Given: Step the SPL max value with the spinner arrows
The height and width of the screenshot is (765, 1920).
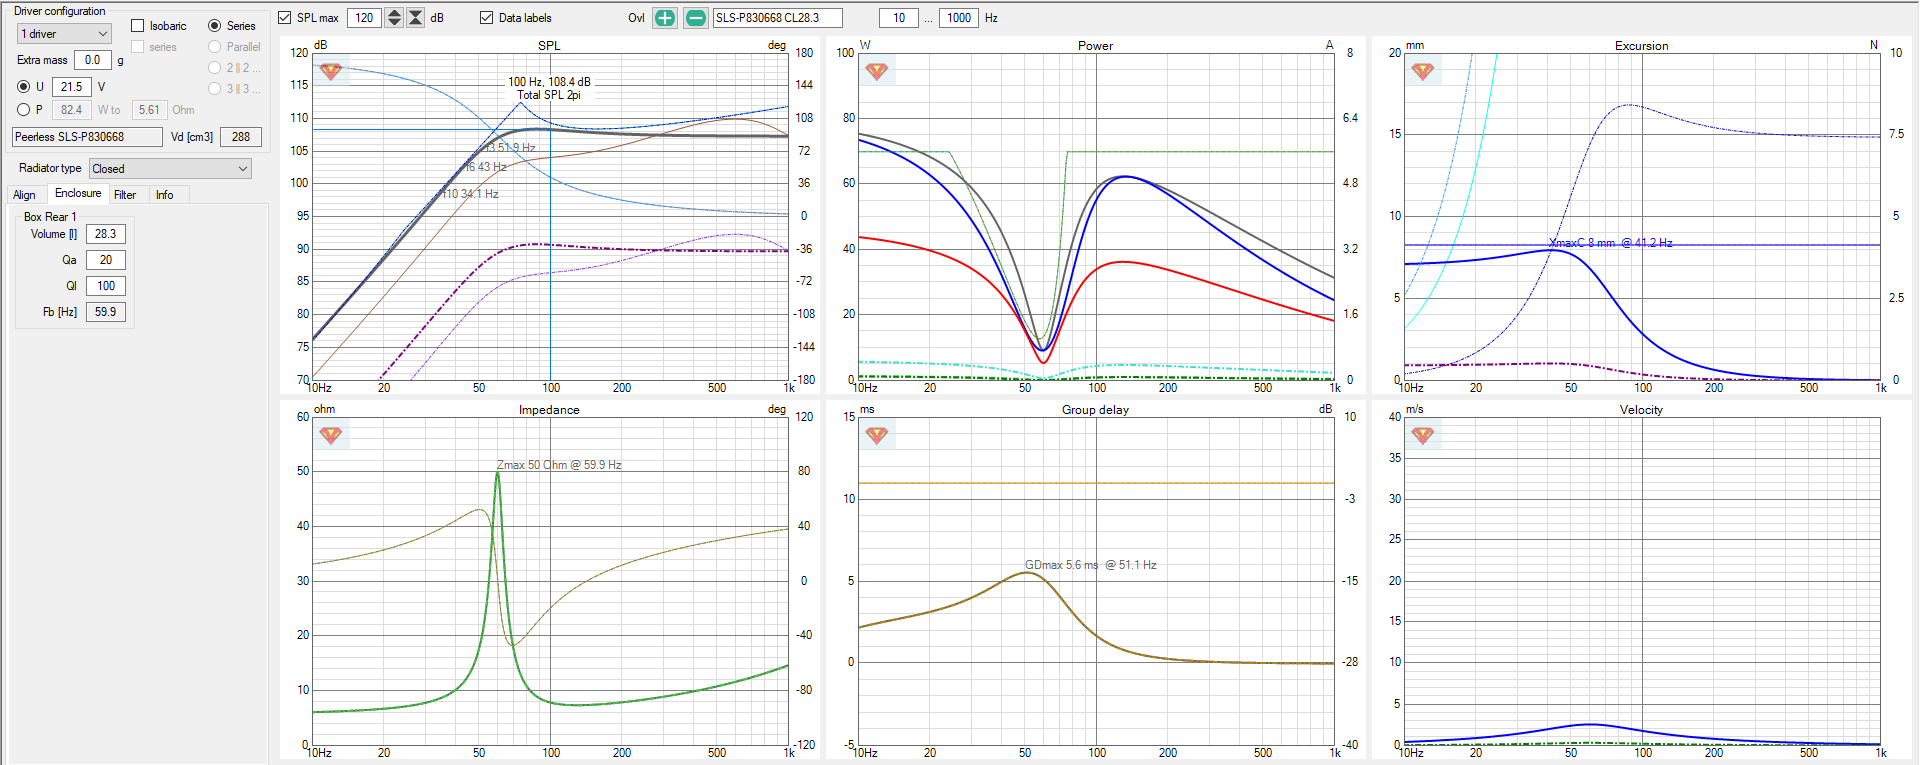Looking at the screenshot, I should 394,18.
